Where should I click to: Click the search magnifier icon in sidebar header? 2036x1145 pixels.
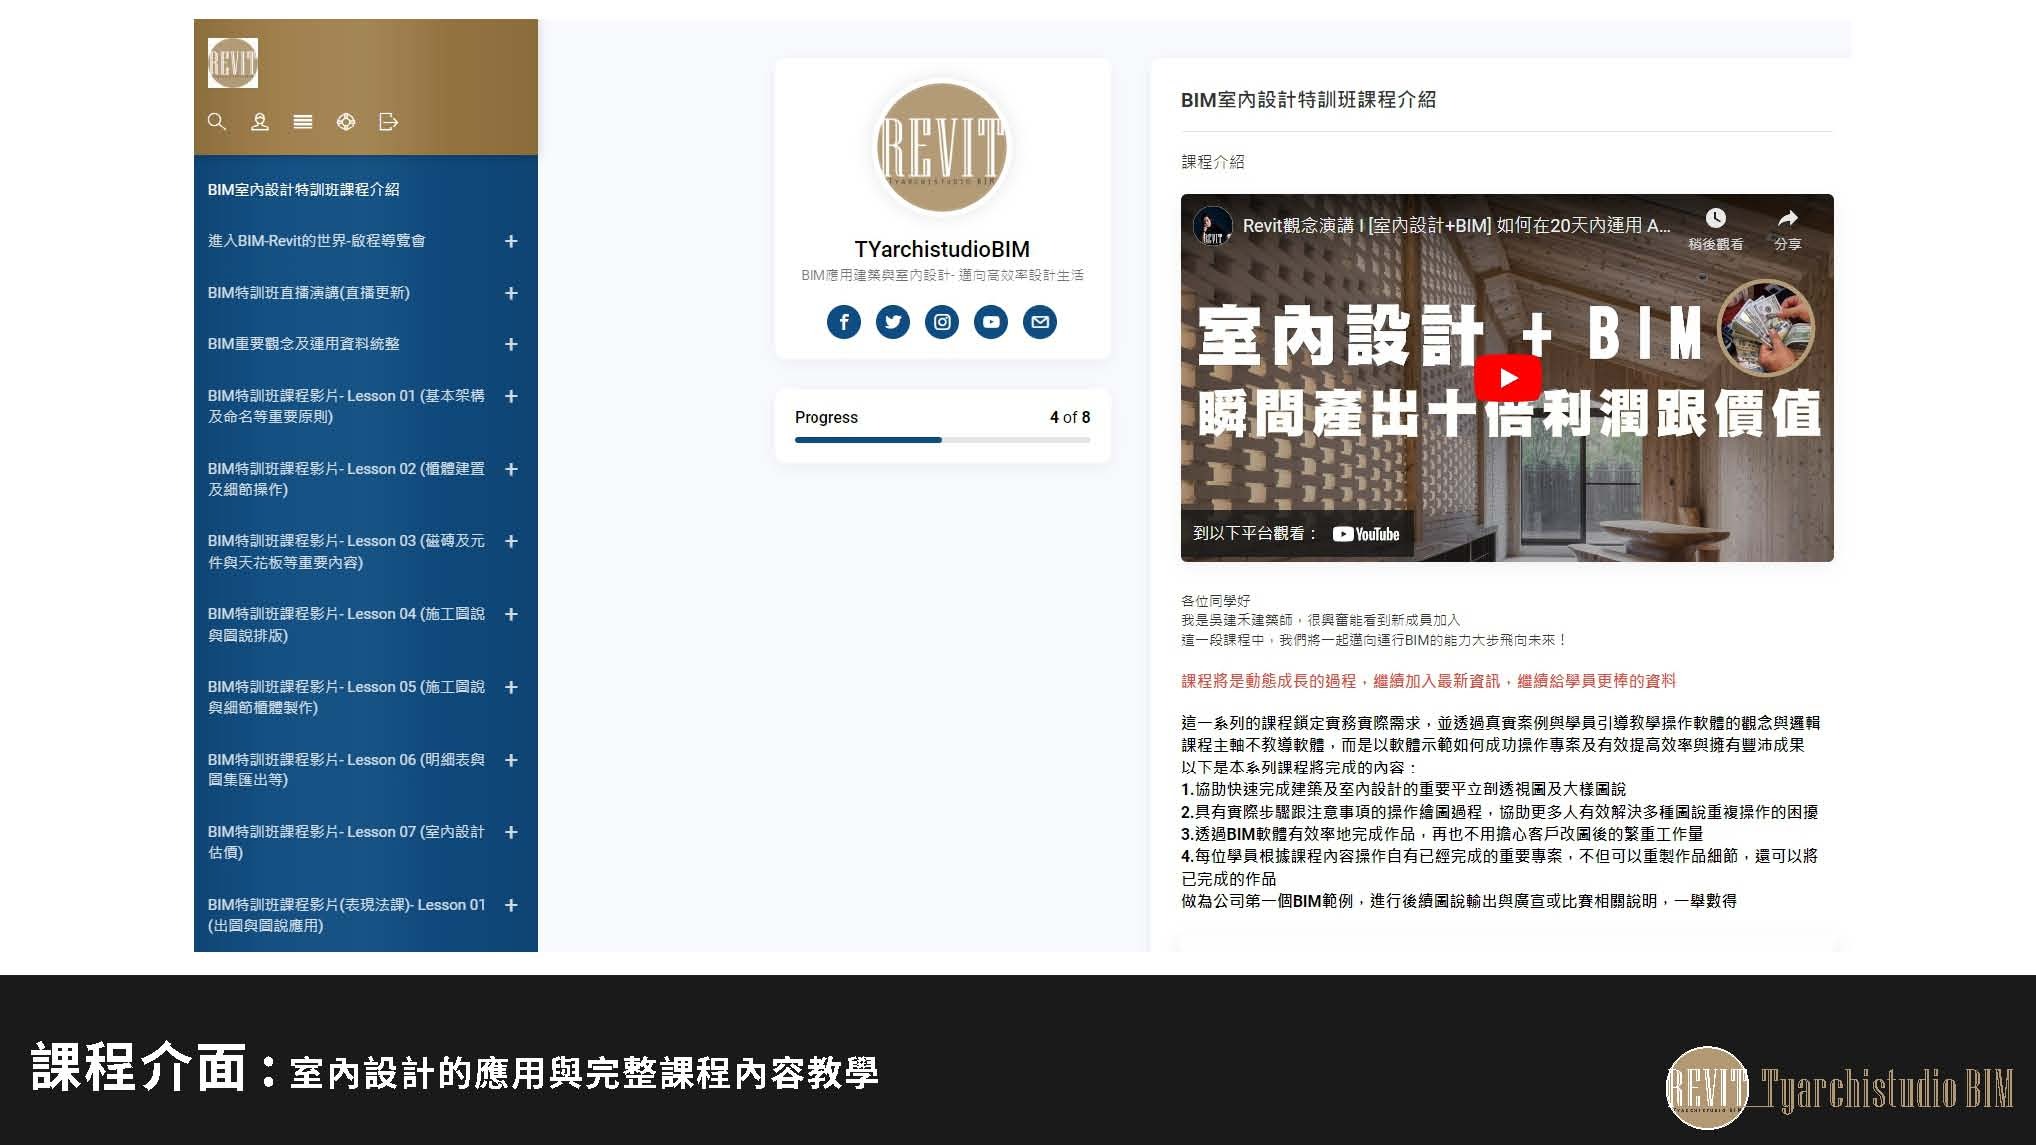pos(216,122)
